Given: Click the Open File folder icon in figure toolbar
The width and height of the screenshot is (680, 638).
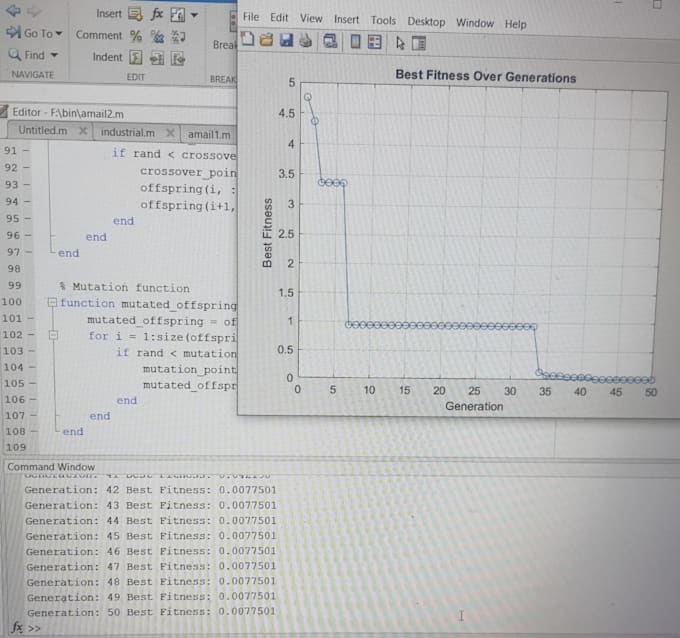Looking at the screenshot, I should 266,40.
